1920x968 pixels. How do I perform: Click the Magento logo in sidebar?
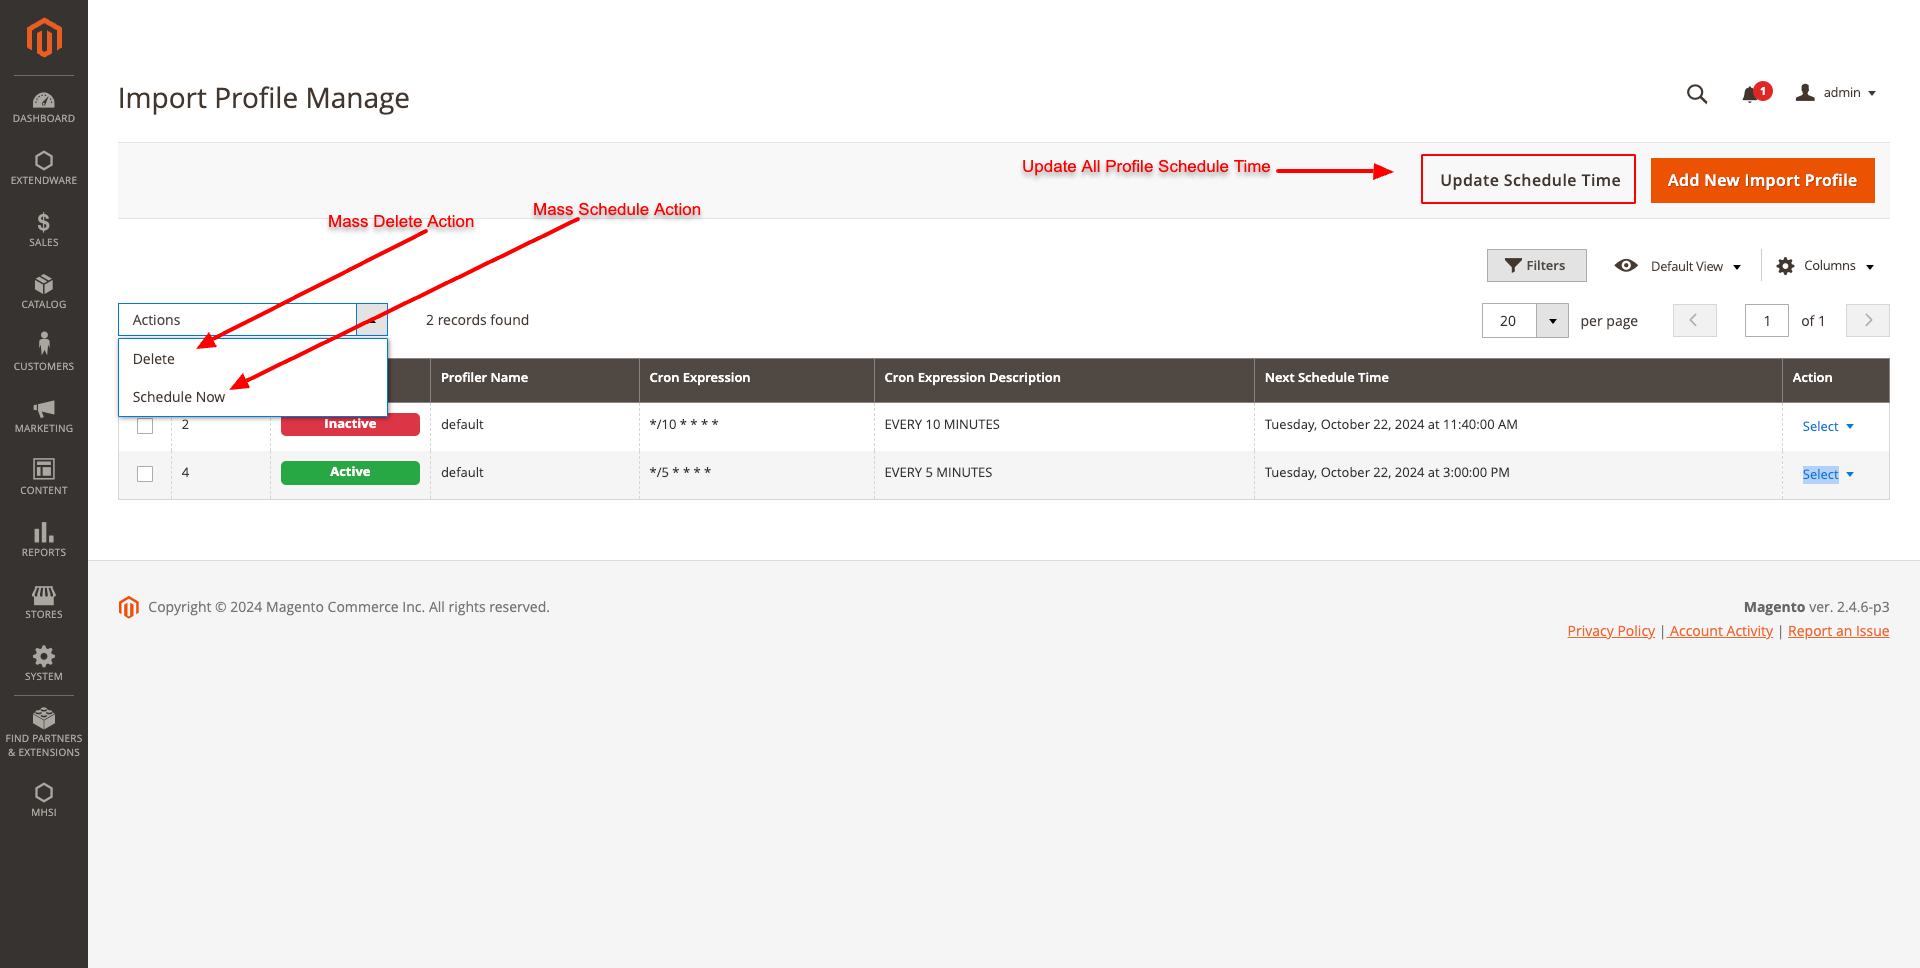point(44,38)
